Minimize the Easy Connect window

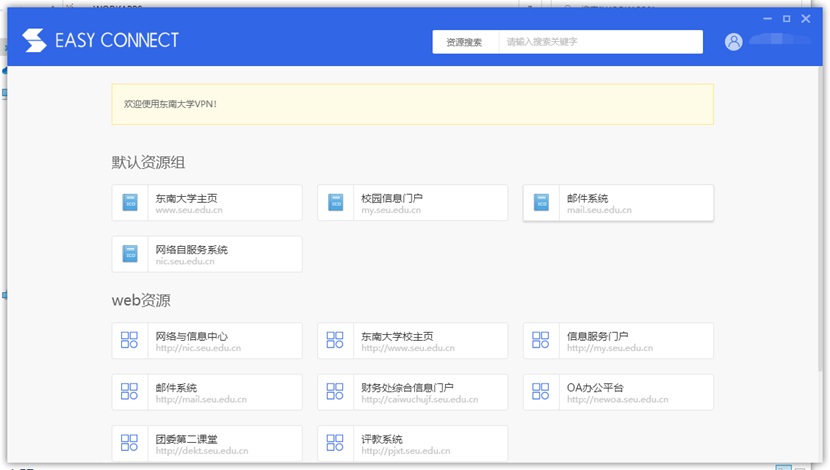767,19
